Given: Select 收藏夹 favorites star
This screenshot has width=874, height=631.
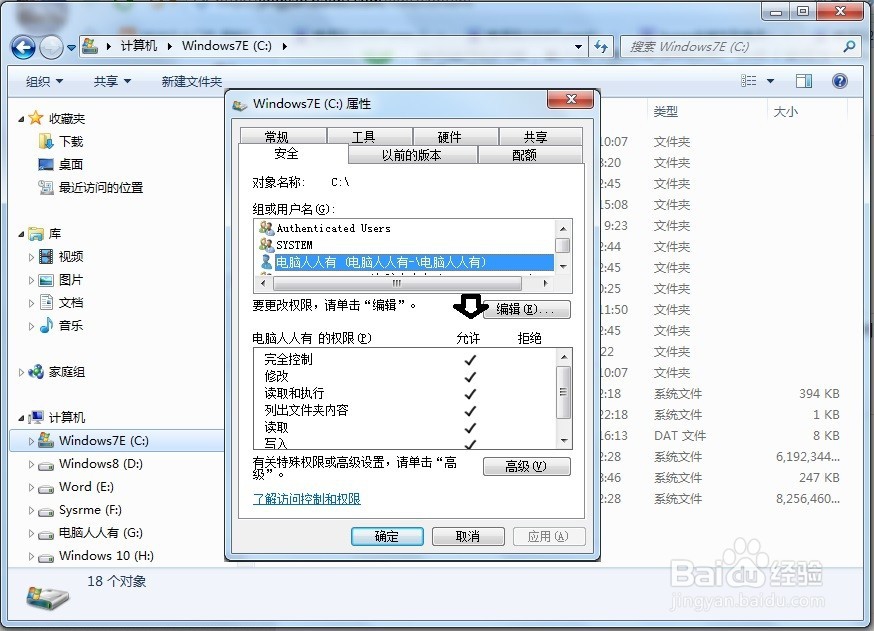Looking at the screenshot, I should pyautogui.click(x=36, y=118).
